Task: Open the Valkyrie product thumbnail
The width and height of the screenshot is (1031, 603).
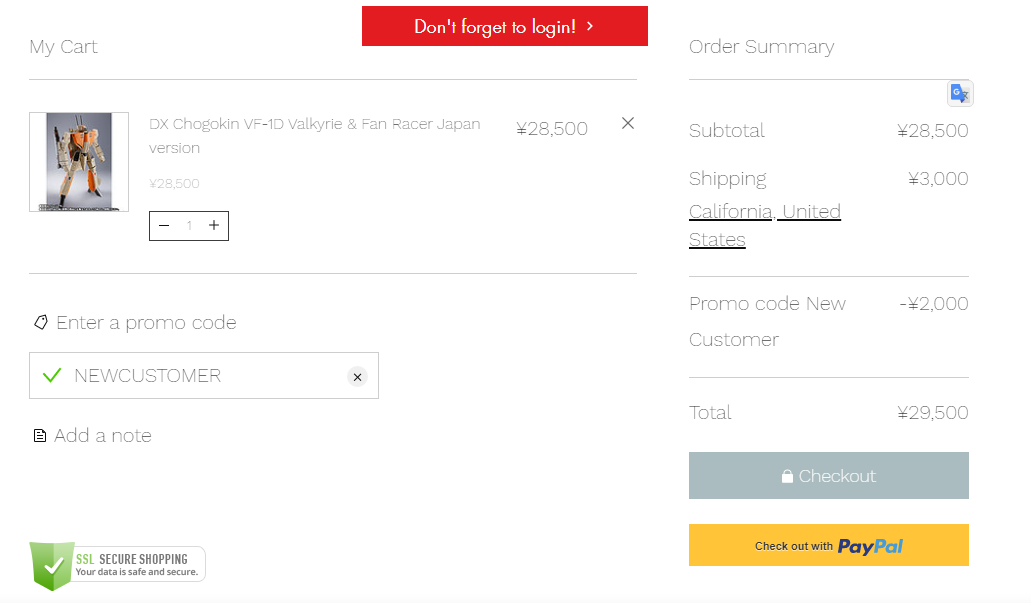Action: [x=79, y=162]
